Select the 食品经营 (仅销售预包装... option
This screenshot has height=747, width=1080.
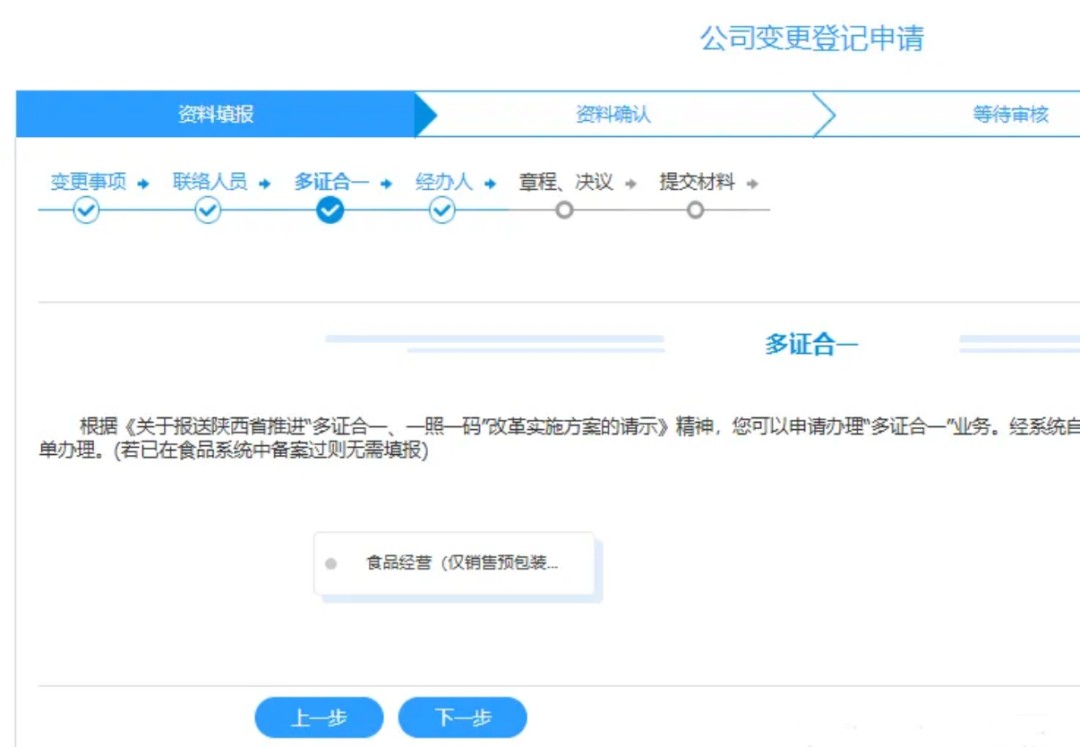[454, 563]
